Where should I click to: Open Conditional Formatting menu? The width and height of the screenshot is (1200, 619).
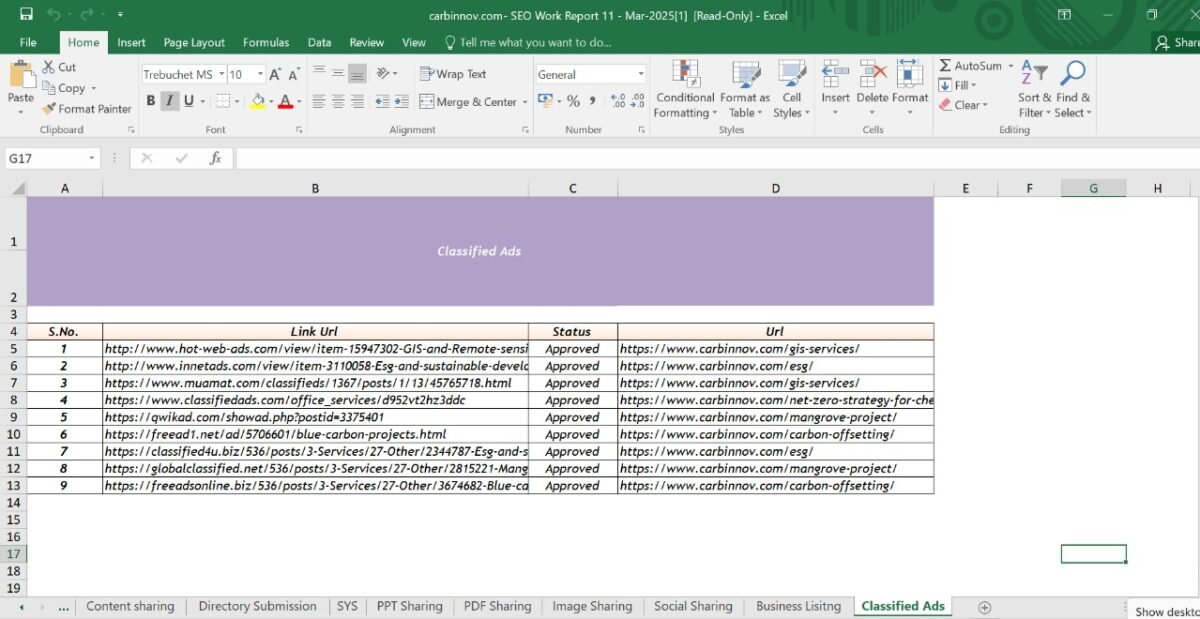pos(685,90)
